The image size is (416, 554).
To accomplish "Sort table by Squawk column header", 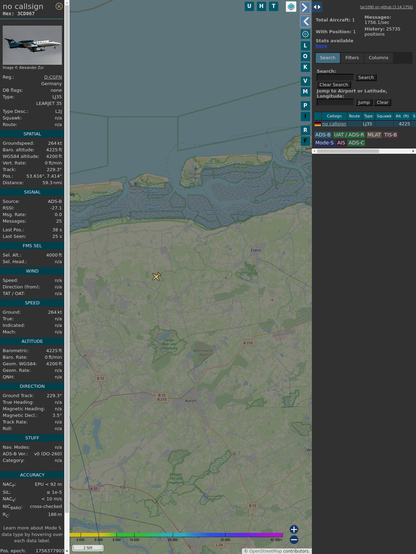I will pos(384,116).
